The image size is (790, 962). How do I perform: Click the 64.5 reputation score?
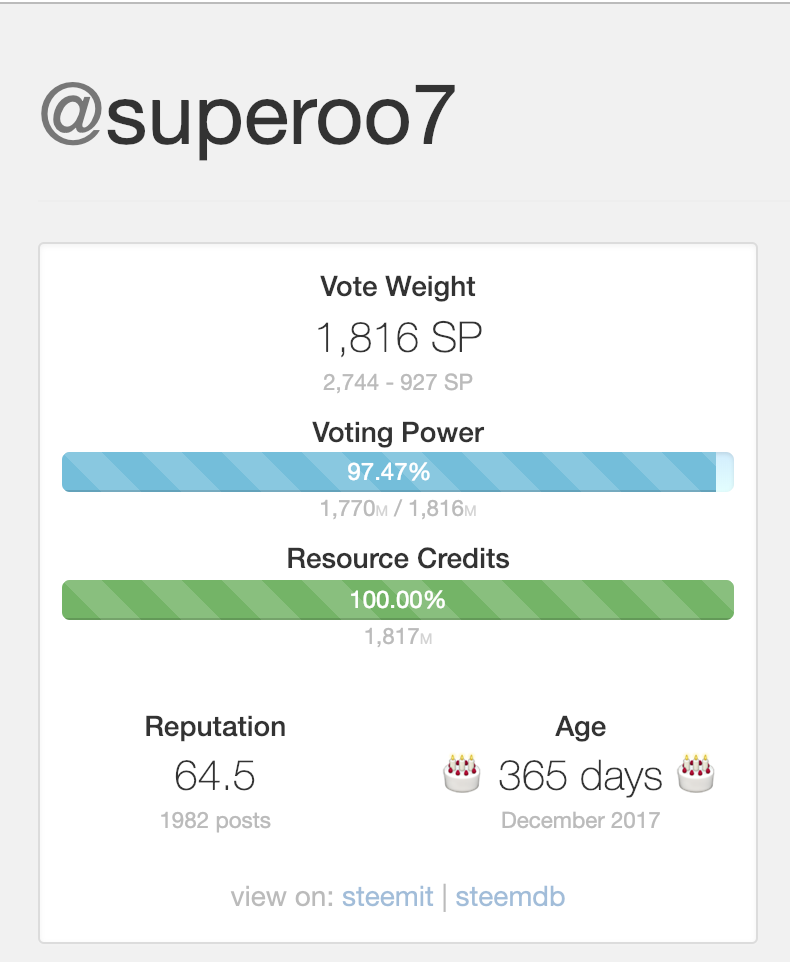tap(215, 775)
